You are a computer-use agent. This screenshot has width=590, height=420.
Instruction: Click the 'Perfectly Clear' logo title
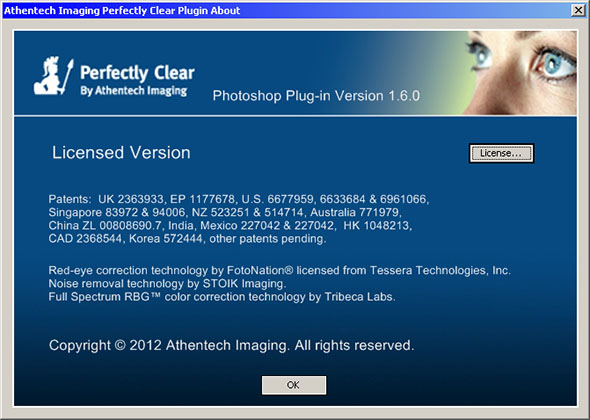(137, 73)
